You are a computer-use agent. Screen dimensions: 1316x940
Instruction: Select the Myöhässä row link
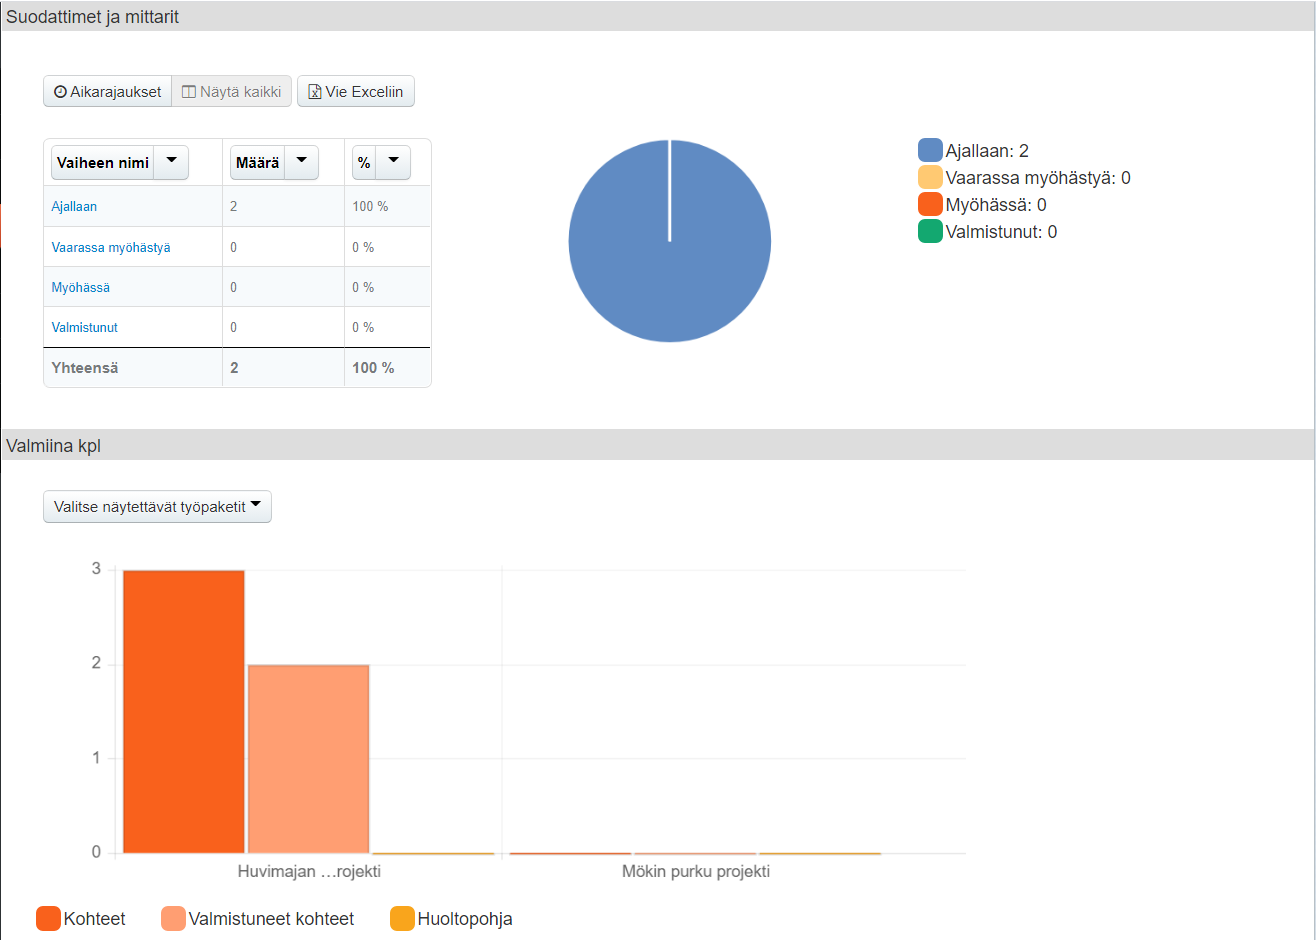81,287
